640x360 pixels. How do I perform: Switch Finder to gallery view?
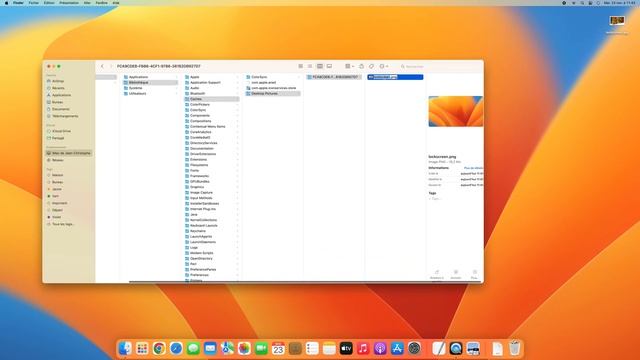[329, 66]
